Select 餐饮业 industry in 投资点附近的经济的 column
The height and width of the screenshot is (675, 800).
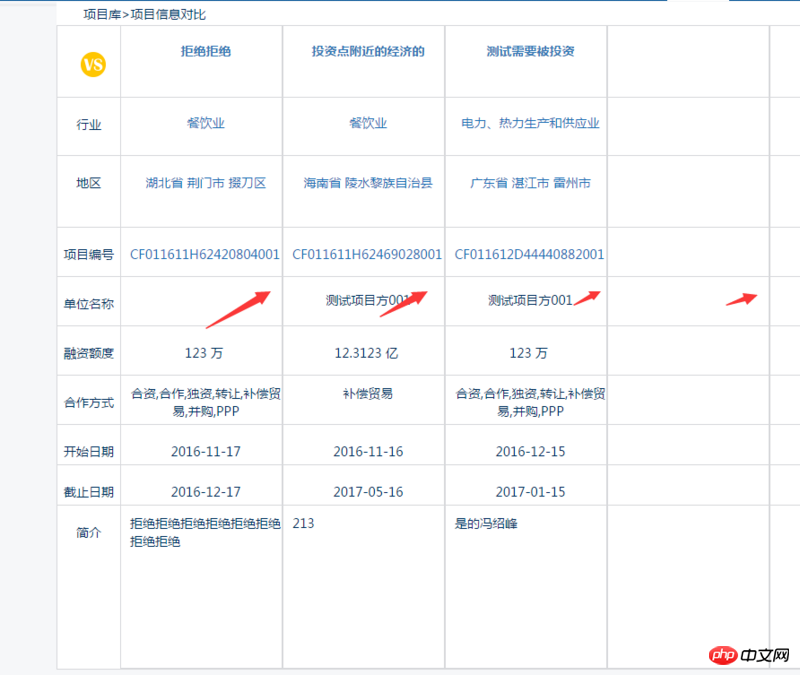coord(368,123)
